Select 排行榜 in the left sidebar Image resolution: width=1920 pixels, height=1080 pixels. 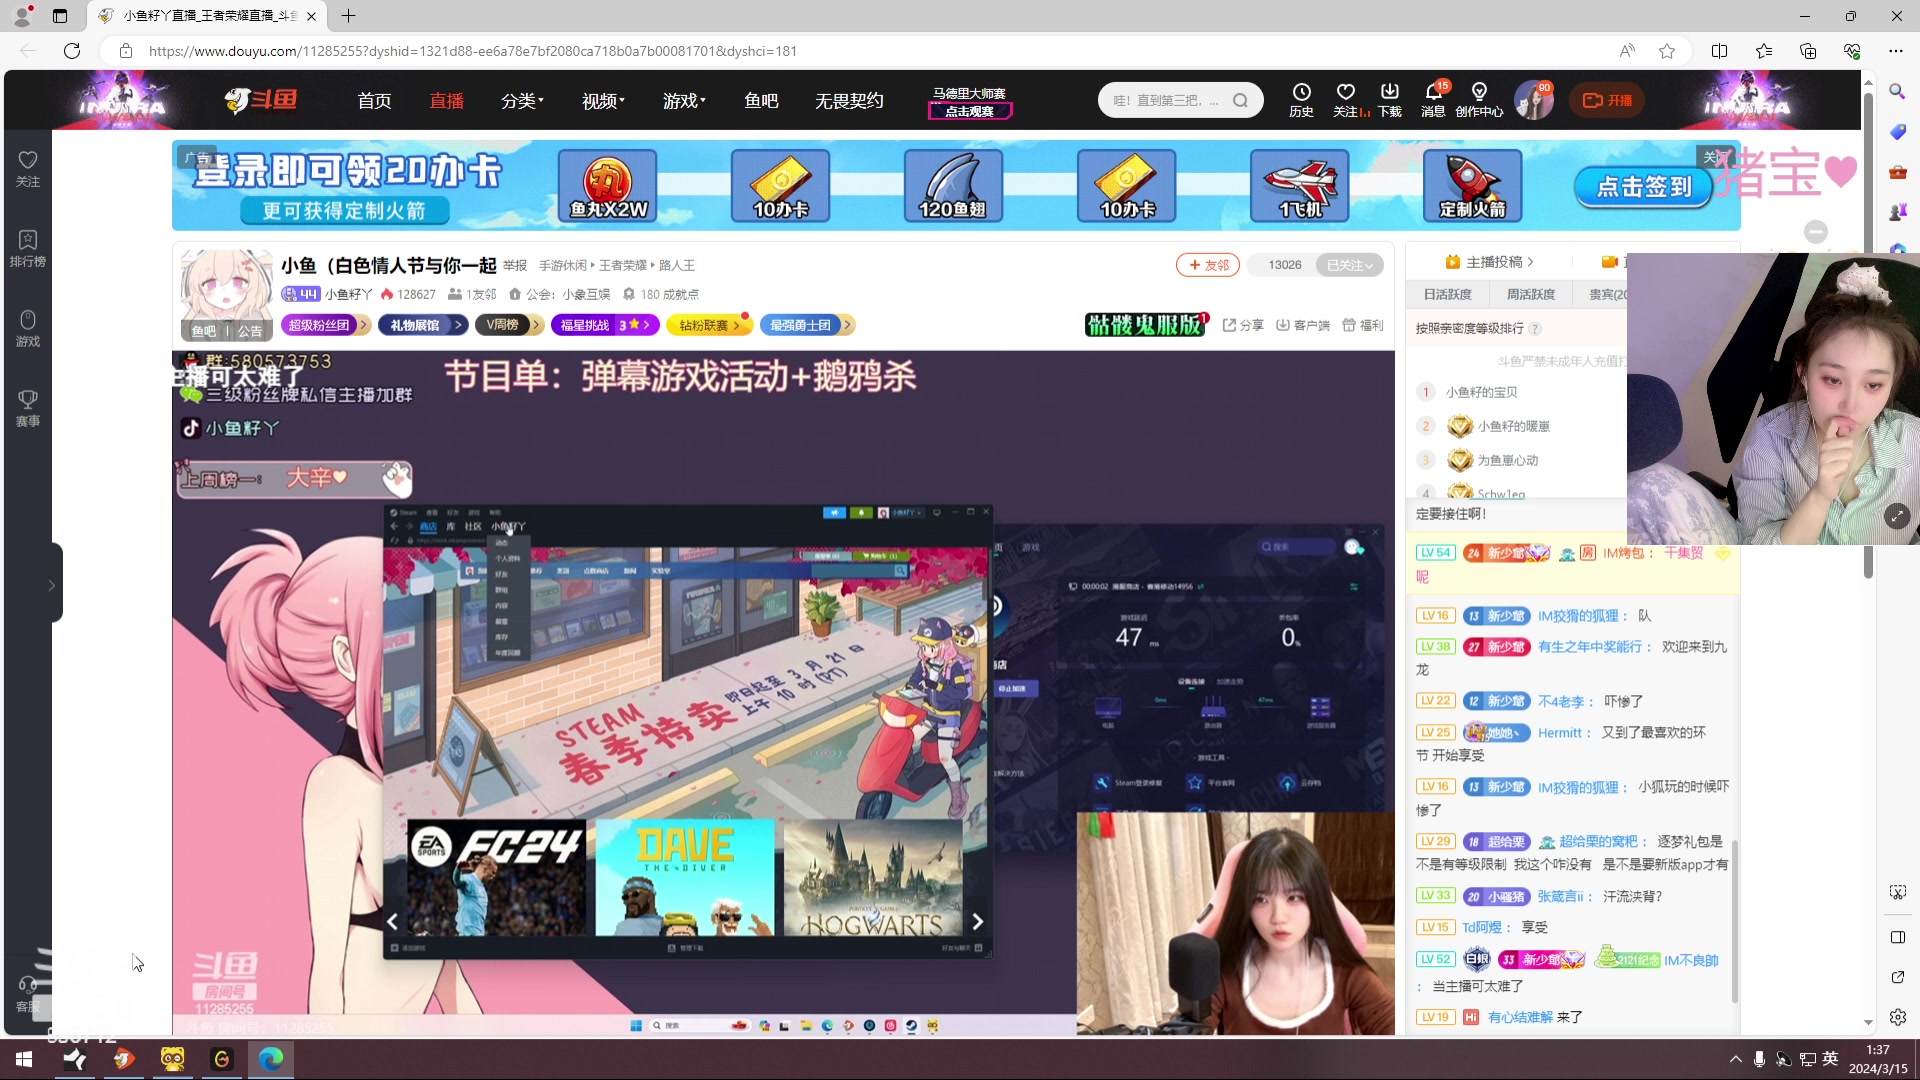pyautogui.click(x=27, y=247)
